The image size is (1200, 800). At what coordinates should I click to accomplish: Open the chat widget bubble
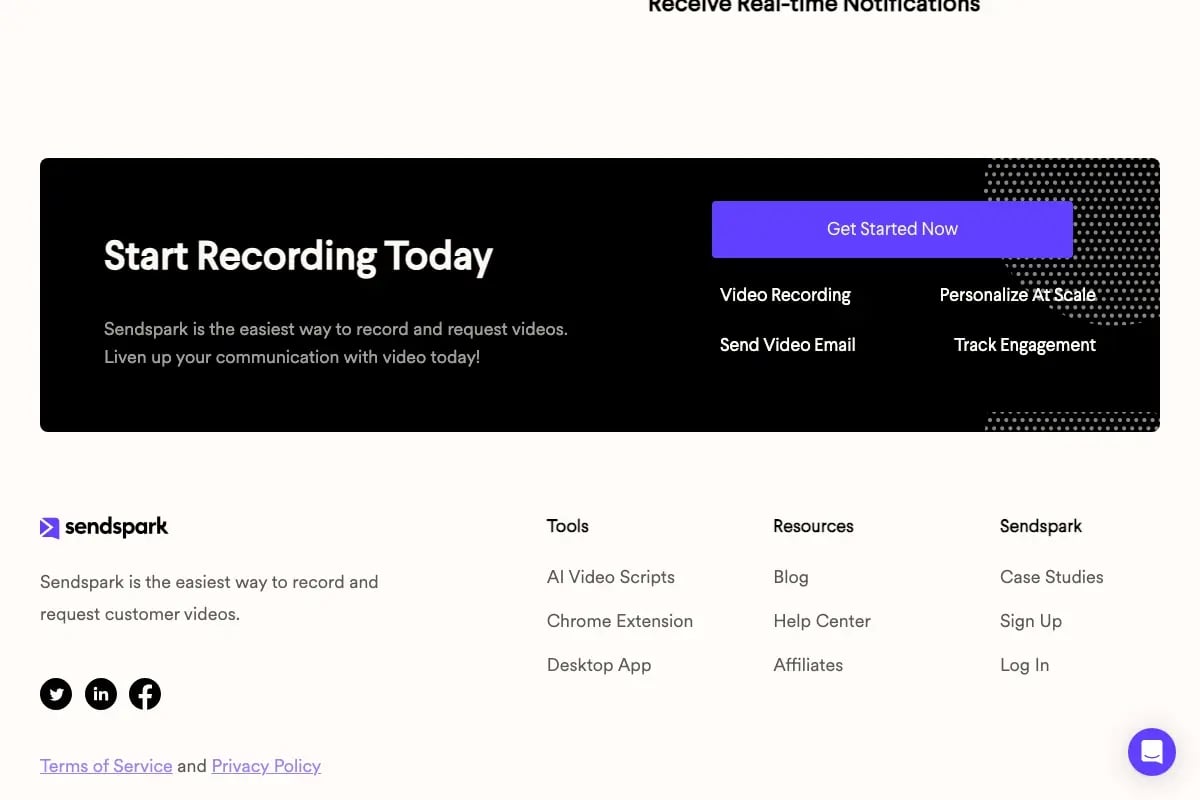1152,752
